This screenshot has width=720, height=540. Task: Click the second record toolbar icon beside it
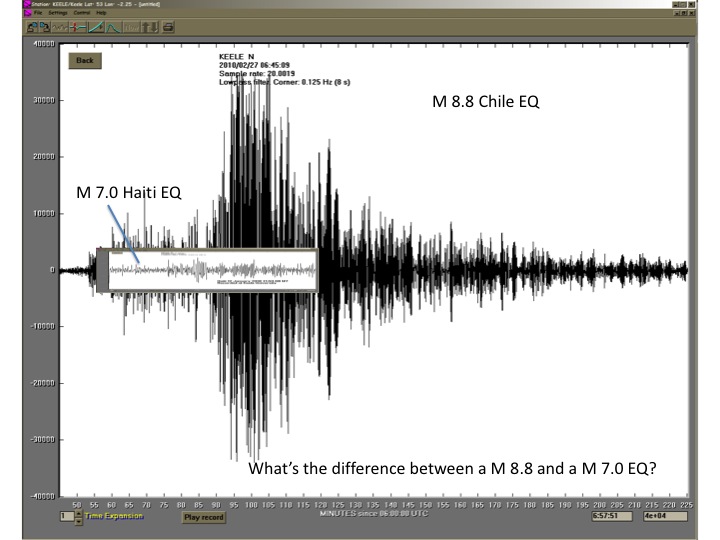point(45,28)
